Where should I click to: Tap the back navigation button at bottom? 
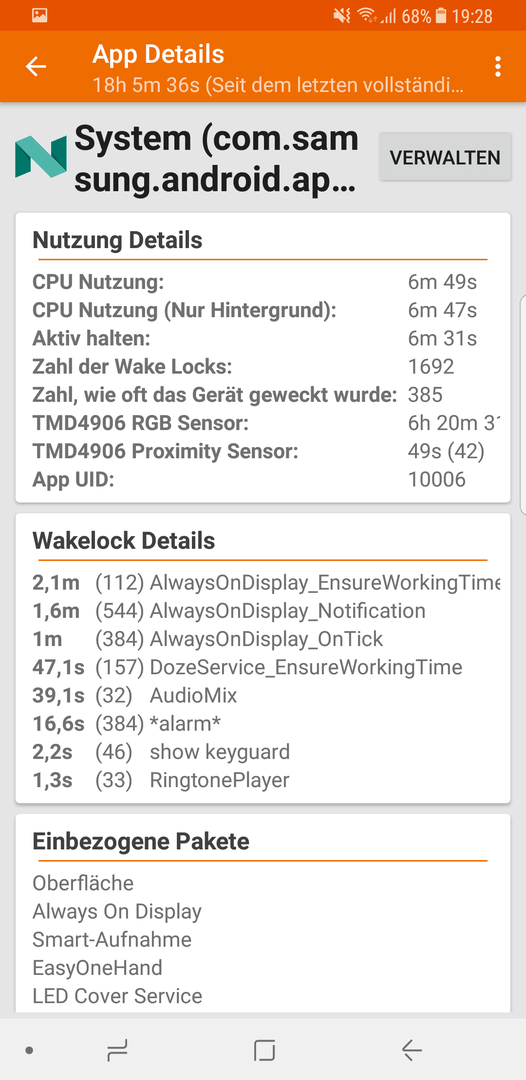[412, 1050]
